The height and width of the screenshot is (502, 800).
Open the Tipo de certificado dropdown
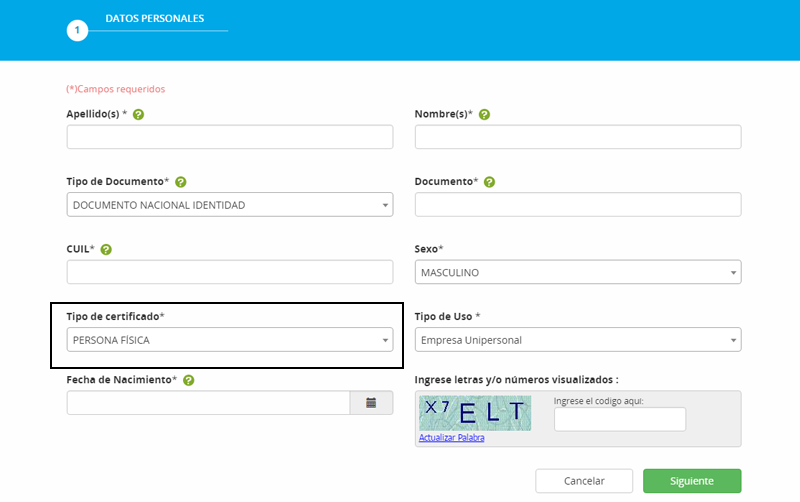[x=229, y=340]
